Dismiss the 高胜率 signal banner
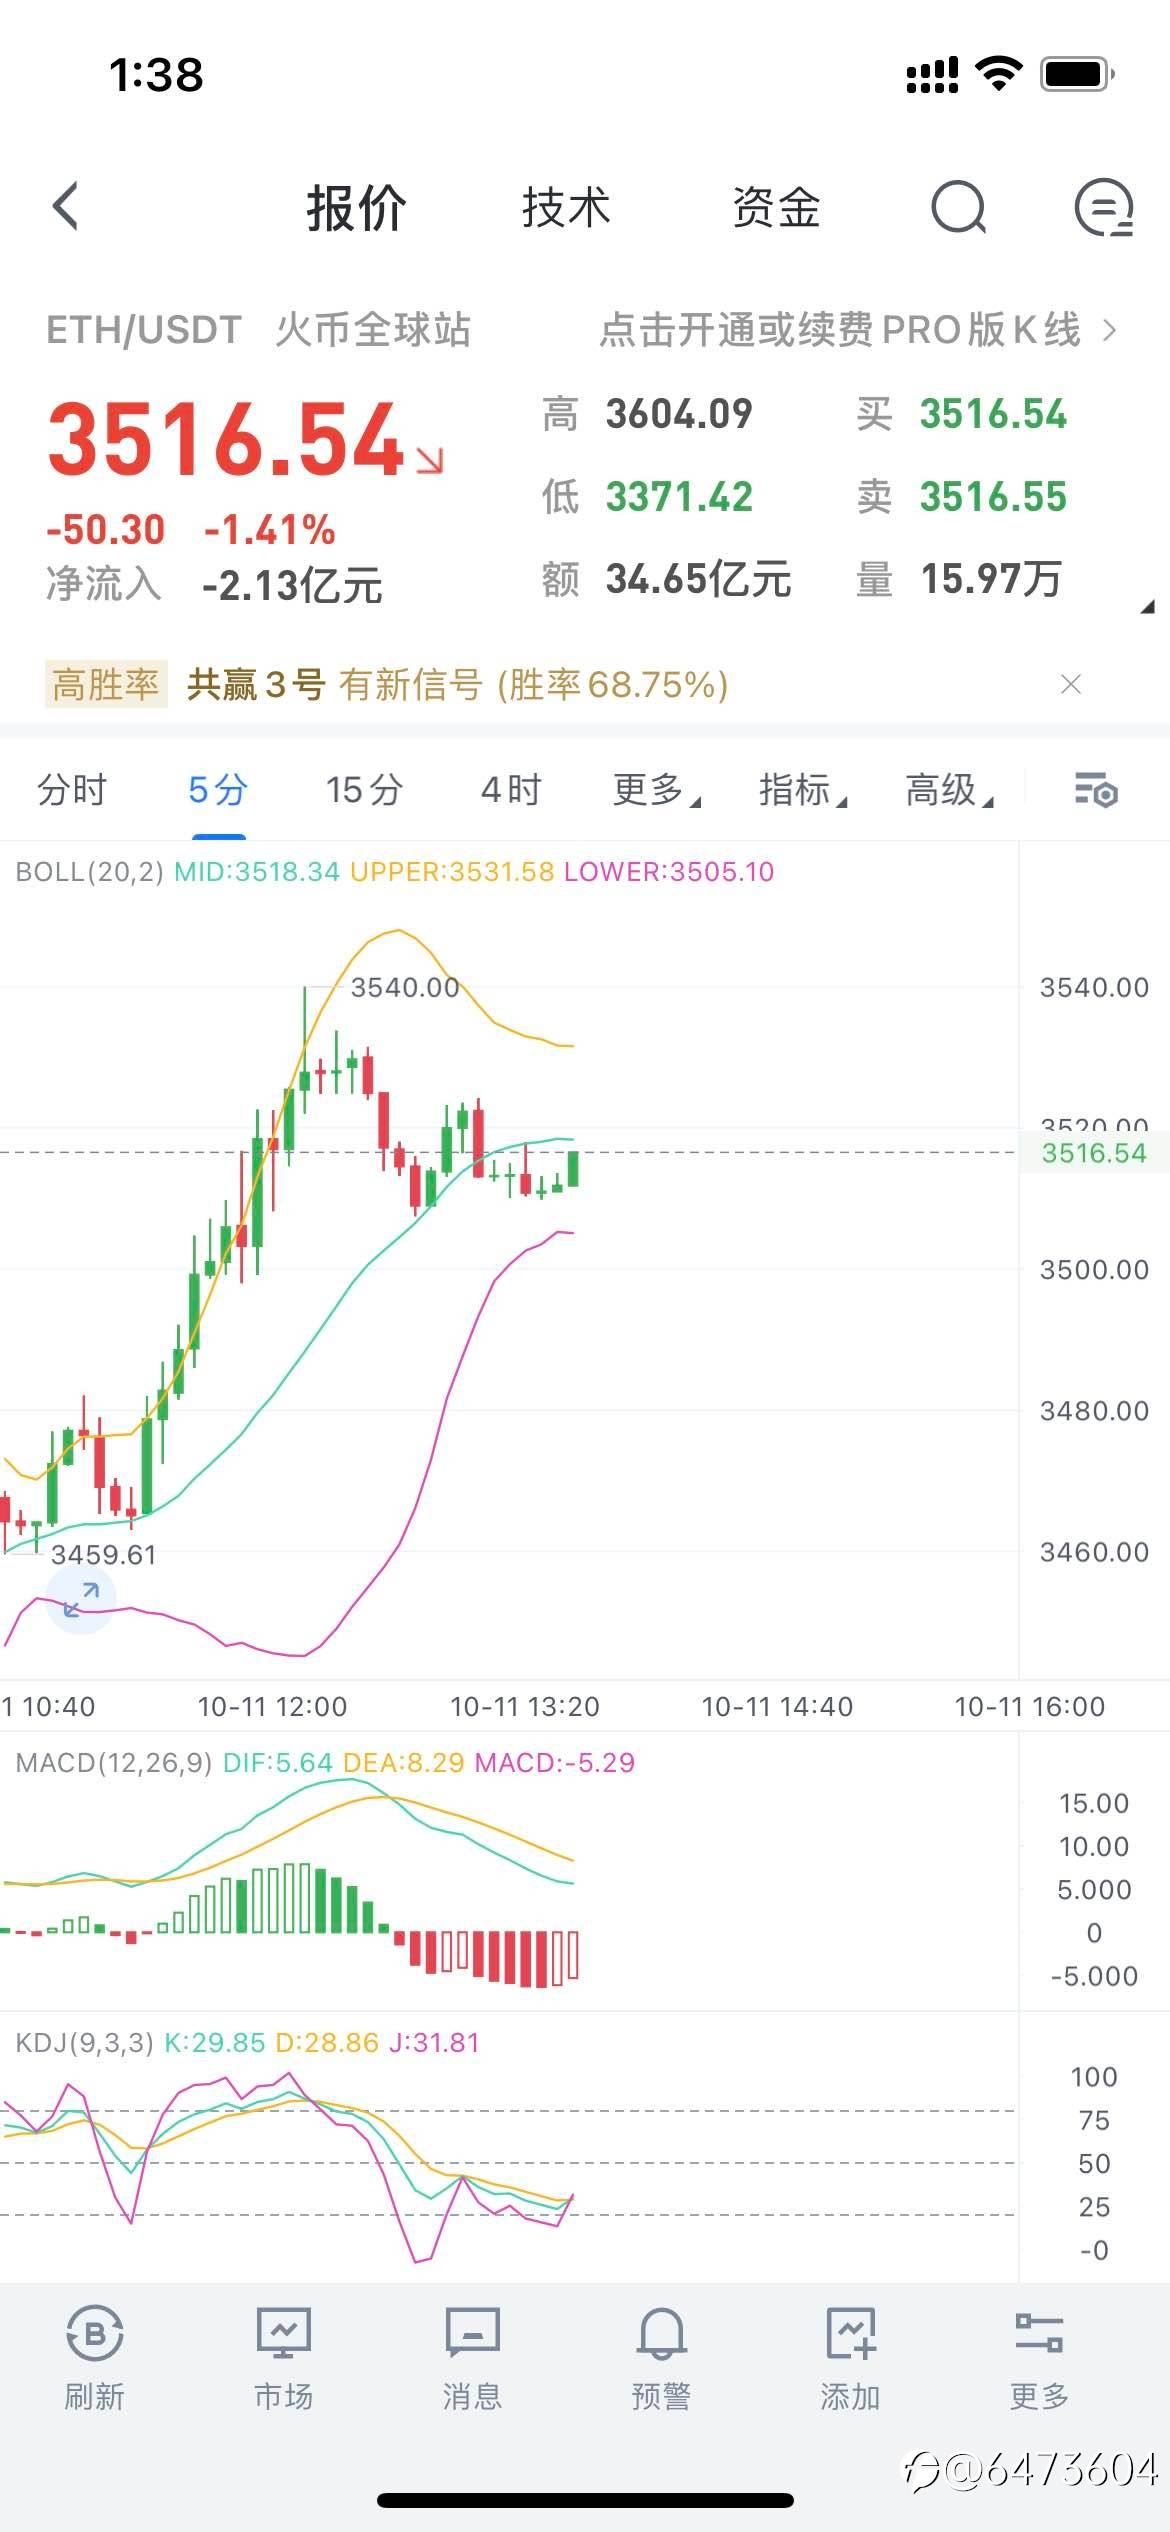Screen dimensions: 1170x2532 coord(1071,684)
